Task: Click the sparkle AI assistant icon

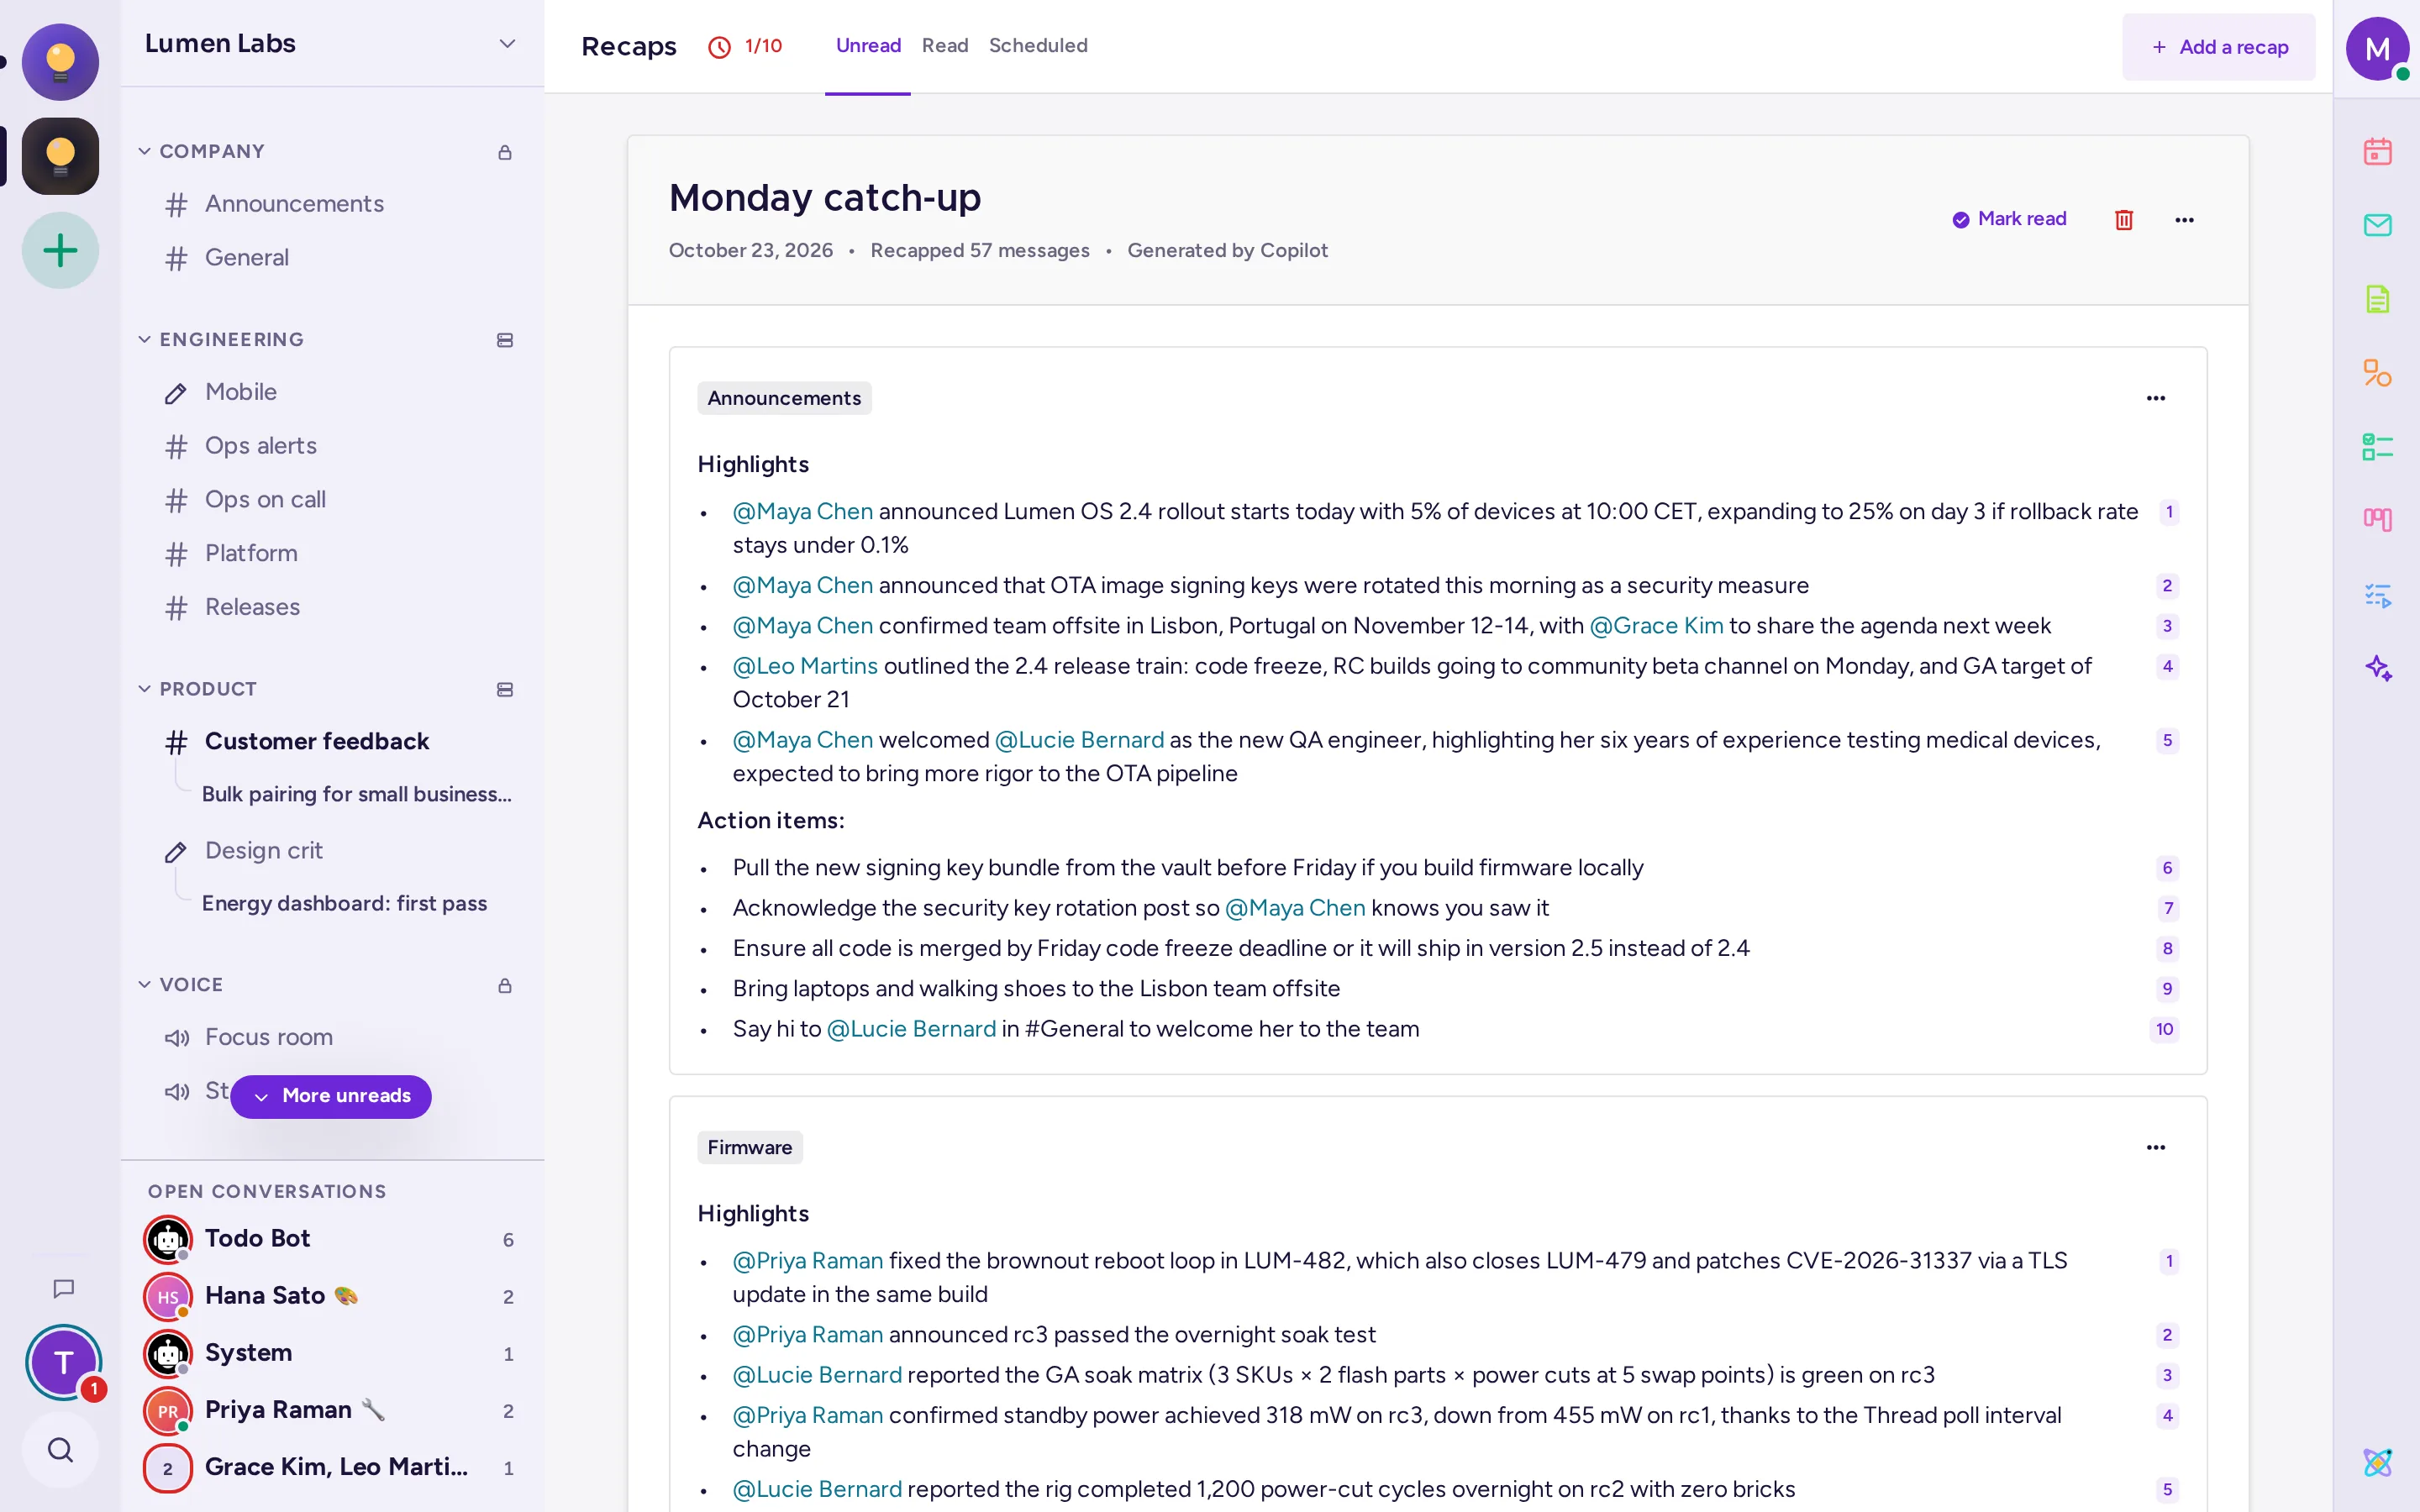Action: click(2377, 667)
